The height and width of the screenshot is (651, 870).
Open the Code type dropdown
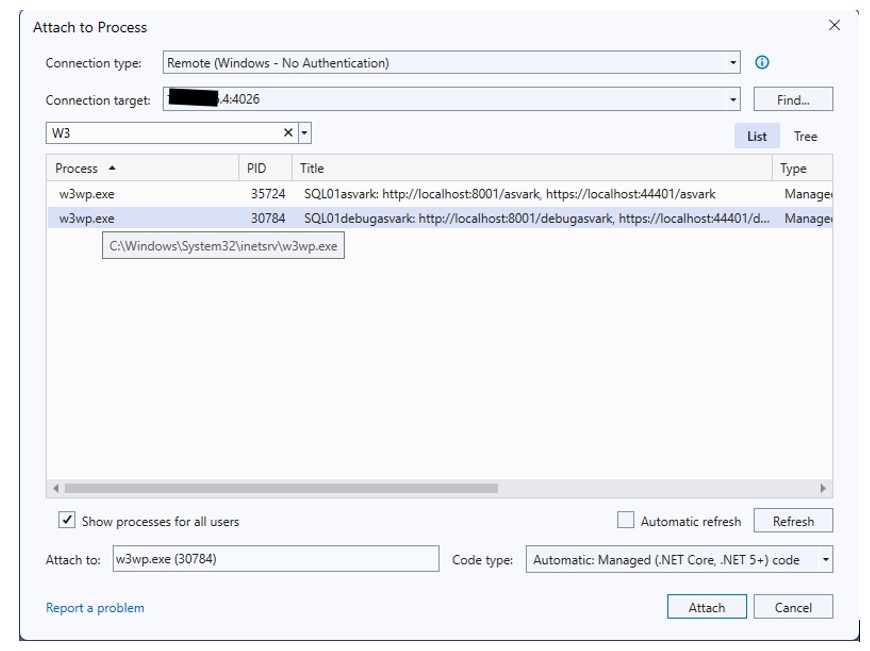825,560
